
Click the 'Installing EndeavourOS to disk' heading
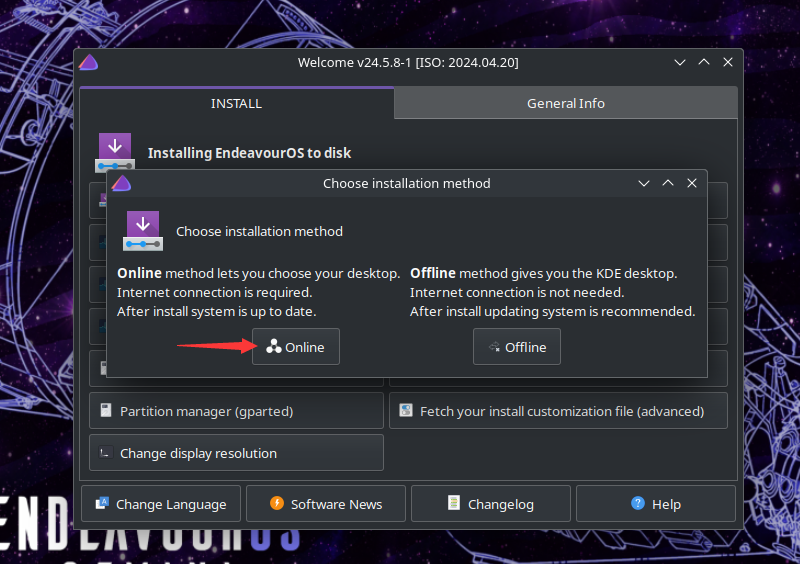249,153
